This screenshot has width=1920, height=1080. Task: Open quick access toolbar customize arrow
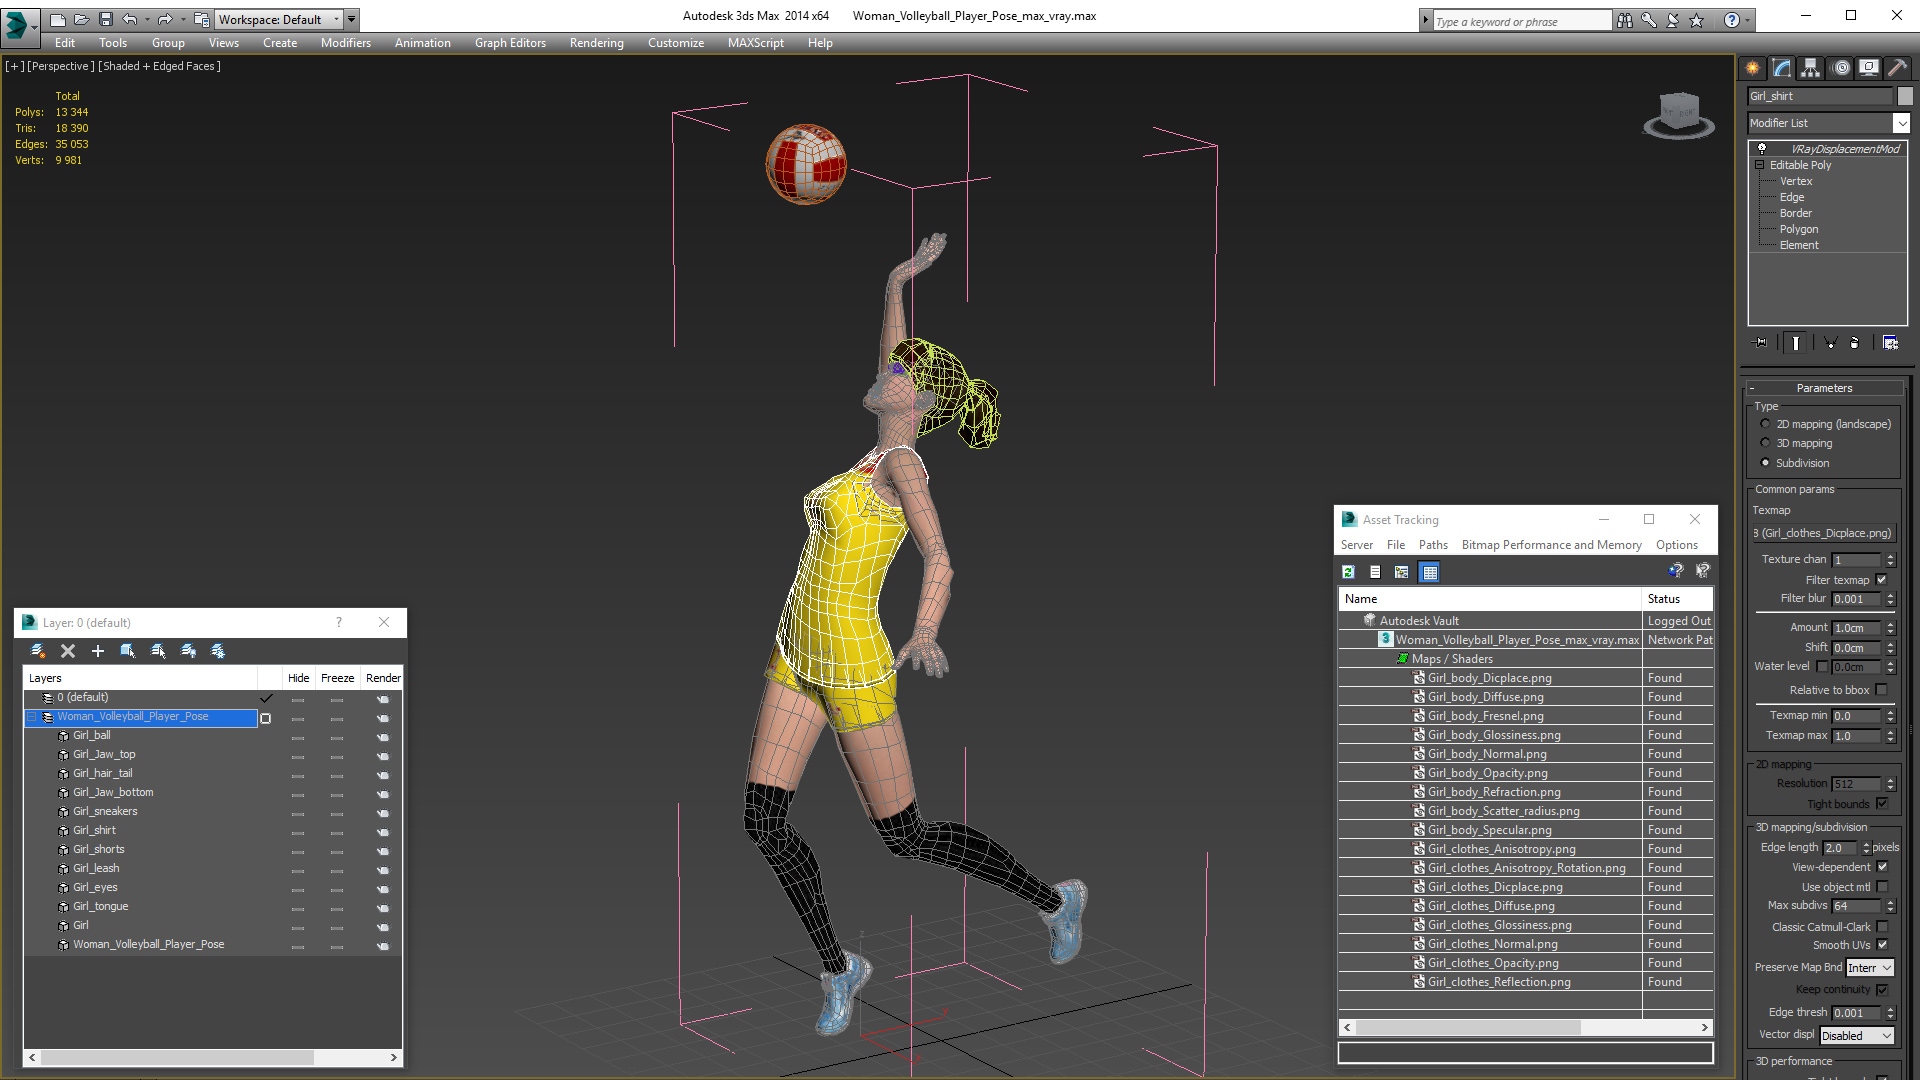pyautogui.click(x=352, y=19)
